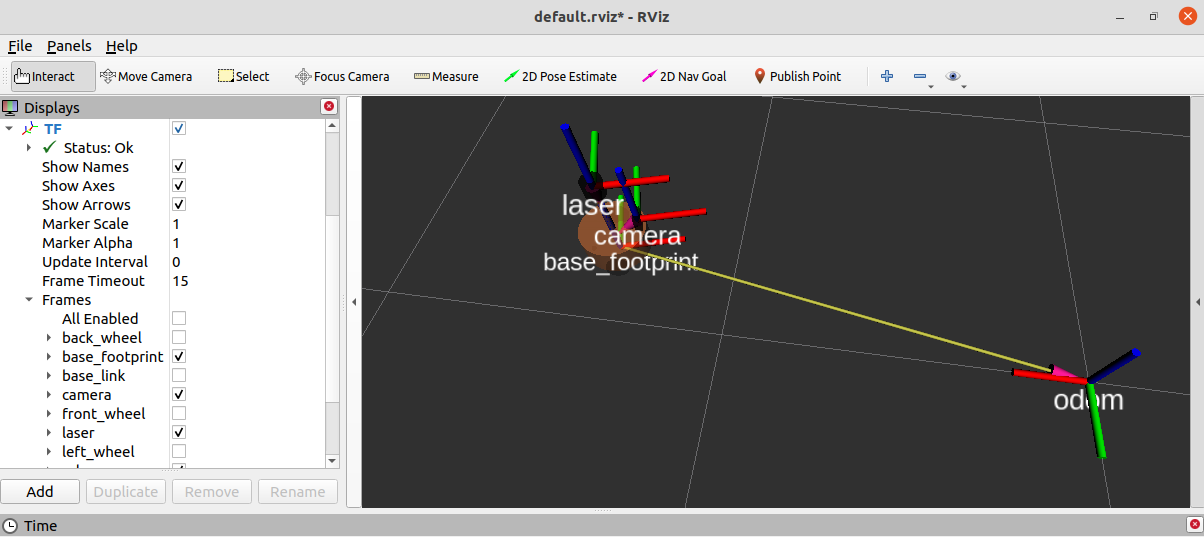Click the Add display button

[x=40, y=491]
